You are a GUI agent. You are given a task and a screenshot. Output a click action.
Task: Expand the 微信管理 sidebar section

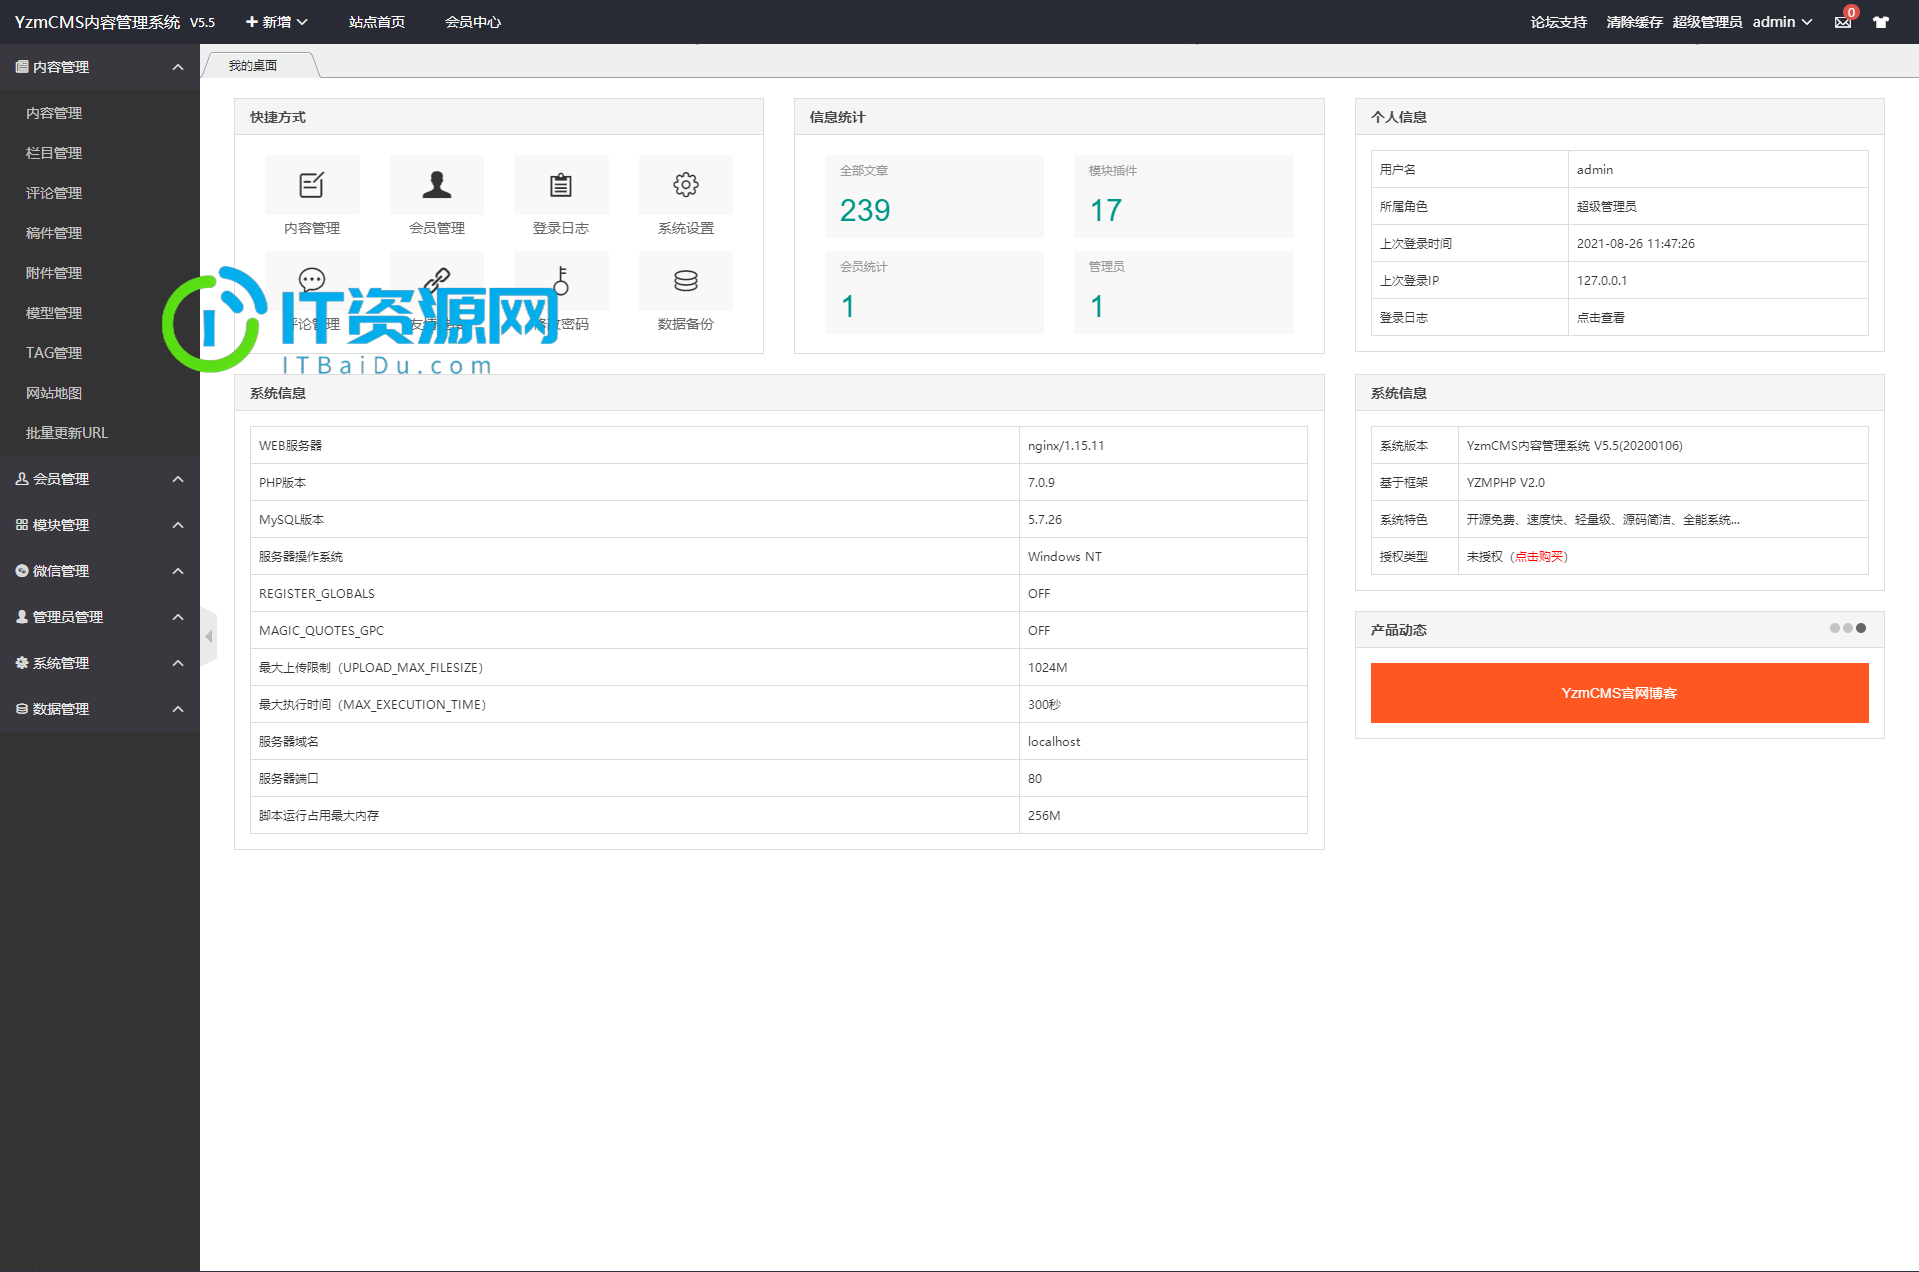pos(100,571)
